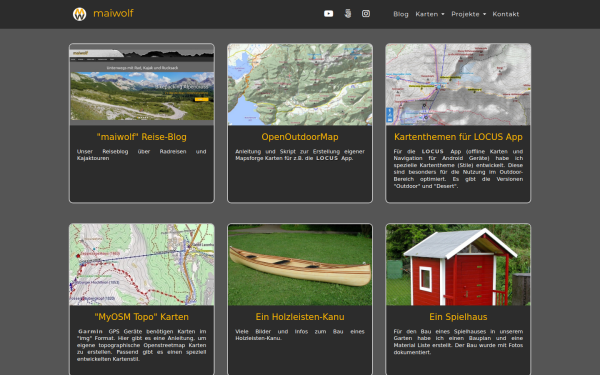Click the maiwolf brand name text
The image size is (600, 375).
tap(113, 13)
